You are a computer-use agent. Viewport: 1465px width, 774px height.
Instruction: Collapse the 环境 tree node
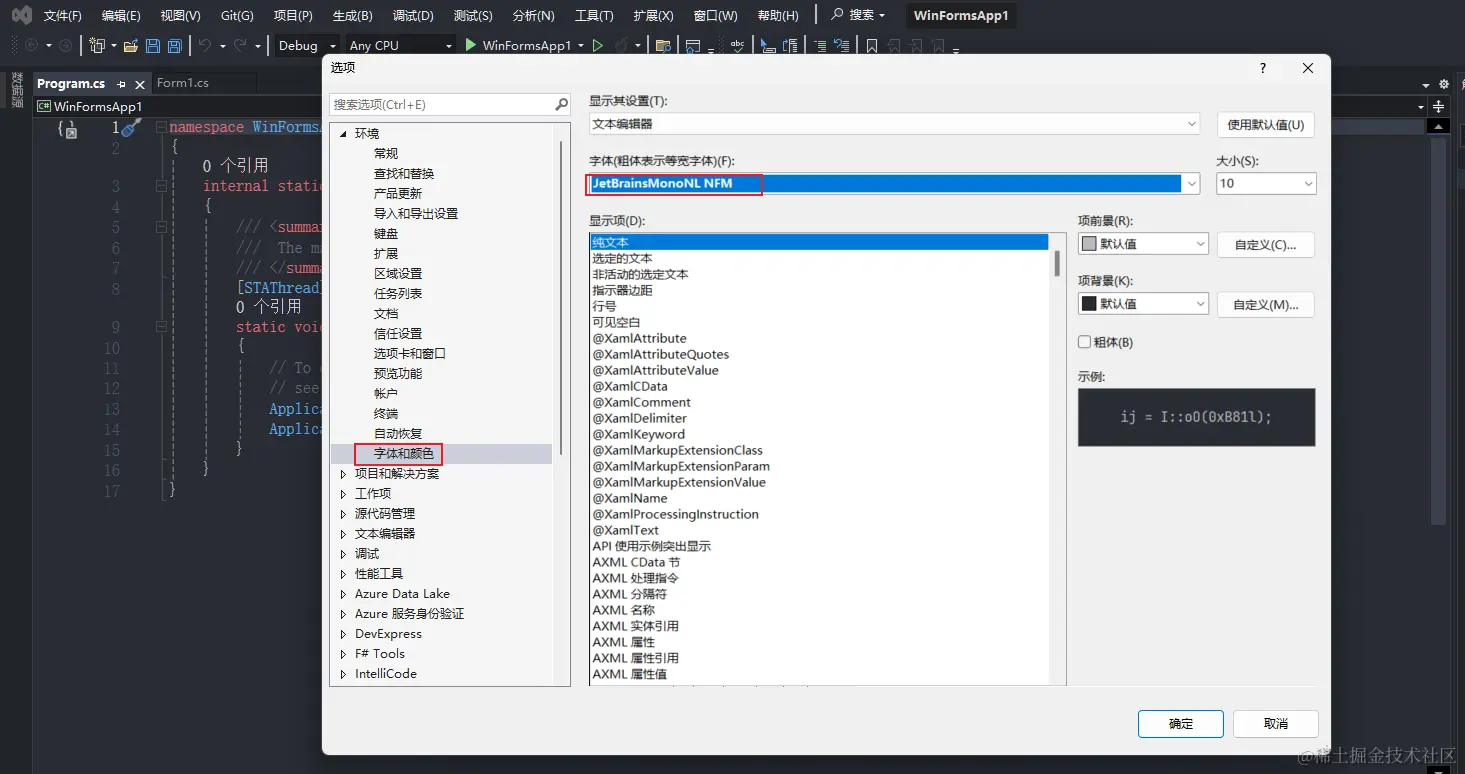coord(343,133)
